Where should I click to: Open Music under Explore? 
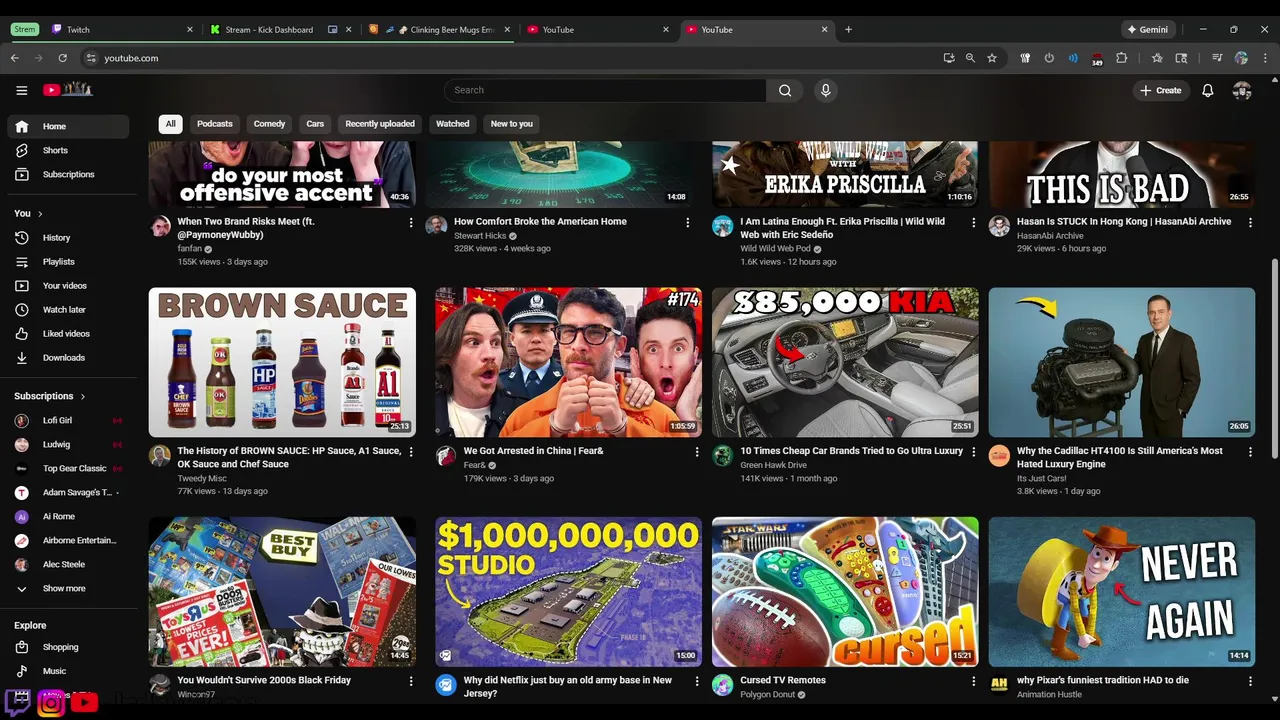click(x=69, y=671)
